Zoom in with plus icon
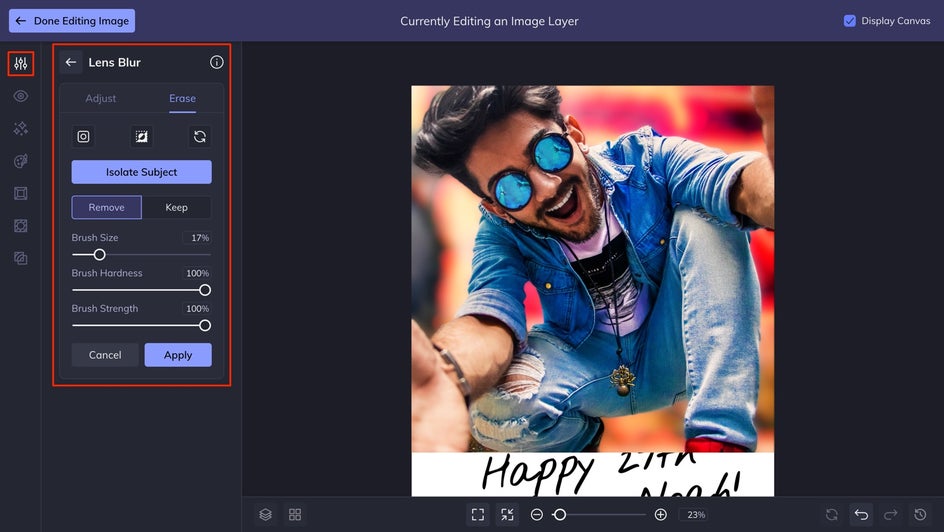The height and width of the screenshot is (532, 944). [660, 515]
